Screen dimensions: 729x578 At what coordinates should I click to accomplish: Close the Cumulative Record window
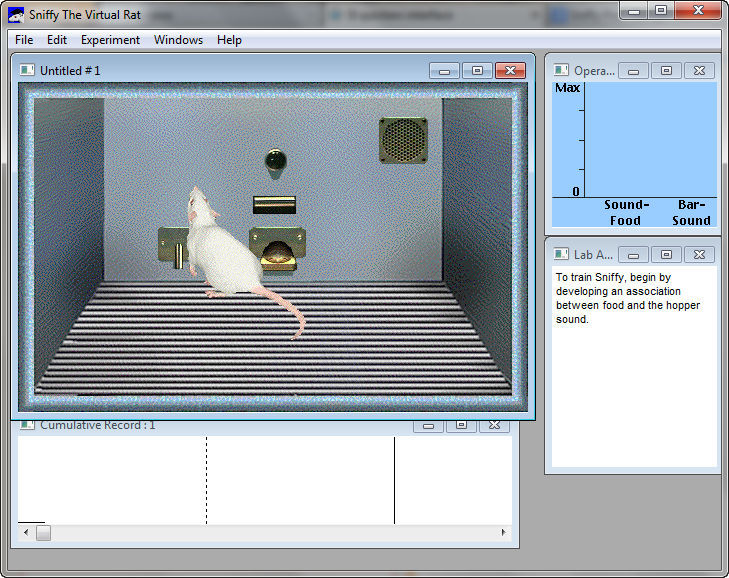coord(494,425)
